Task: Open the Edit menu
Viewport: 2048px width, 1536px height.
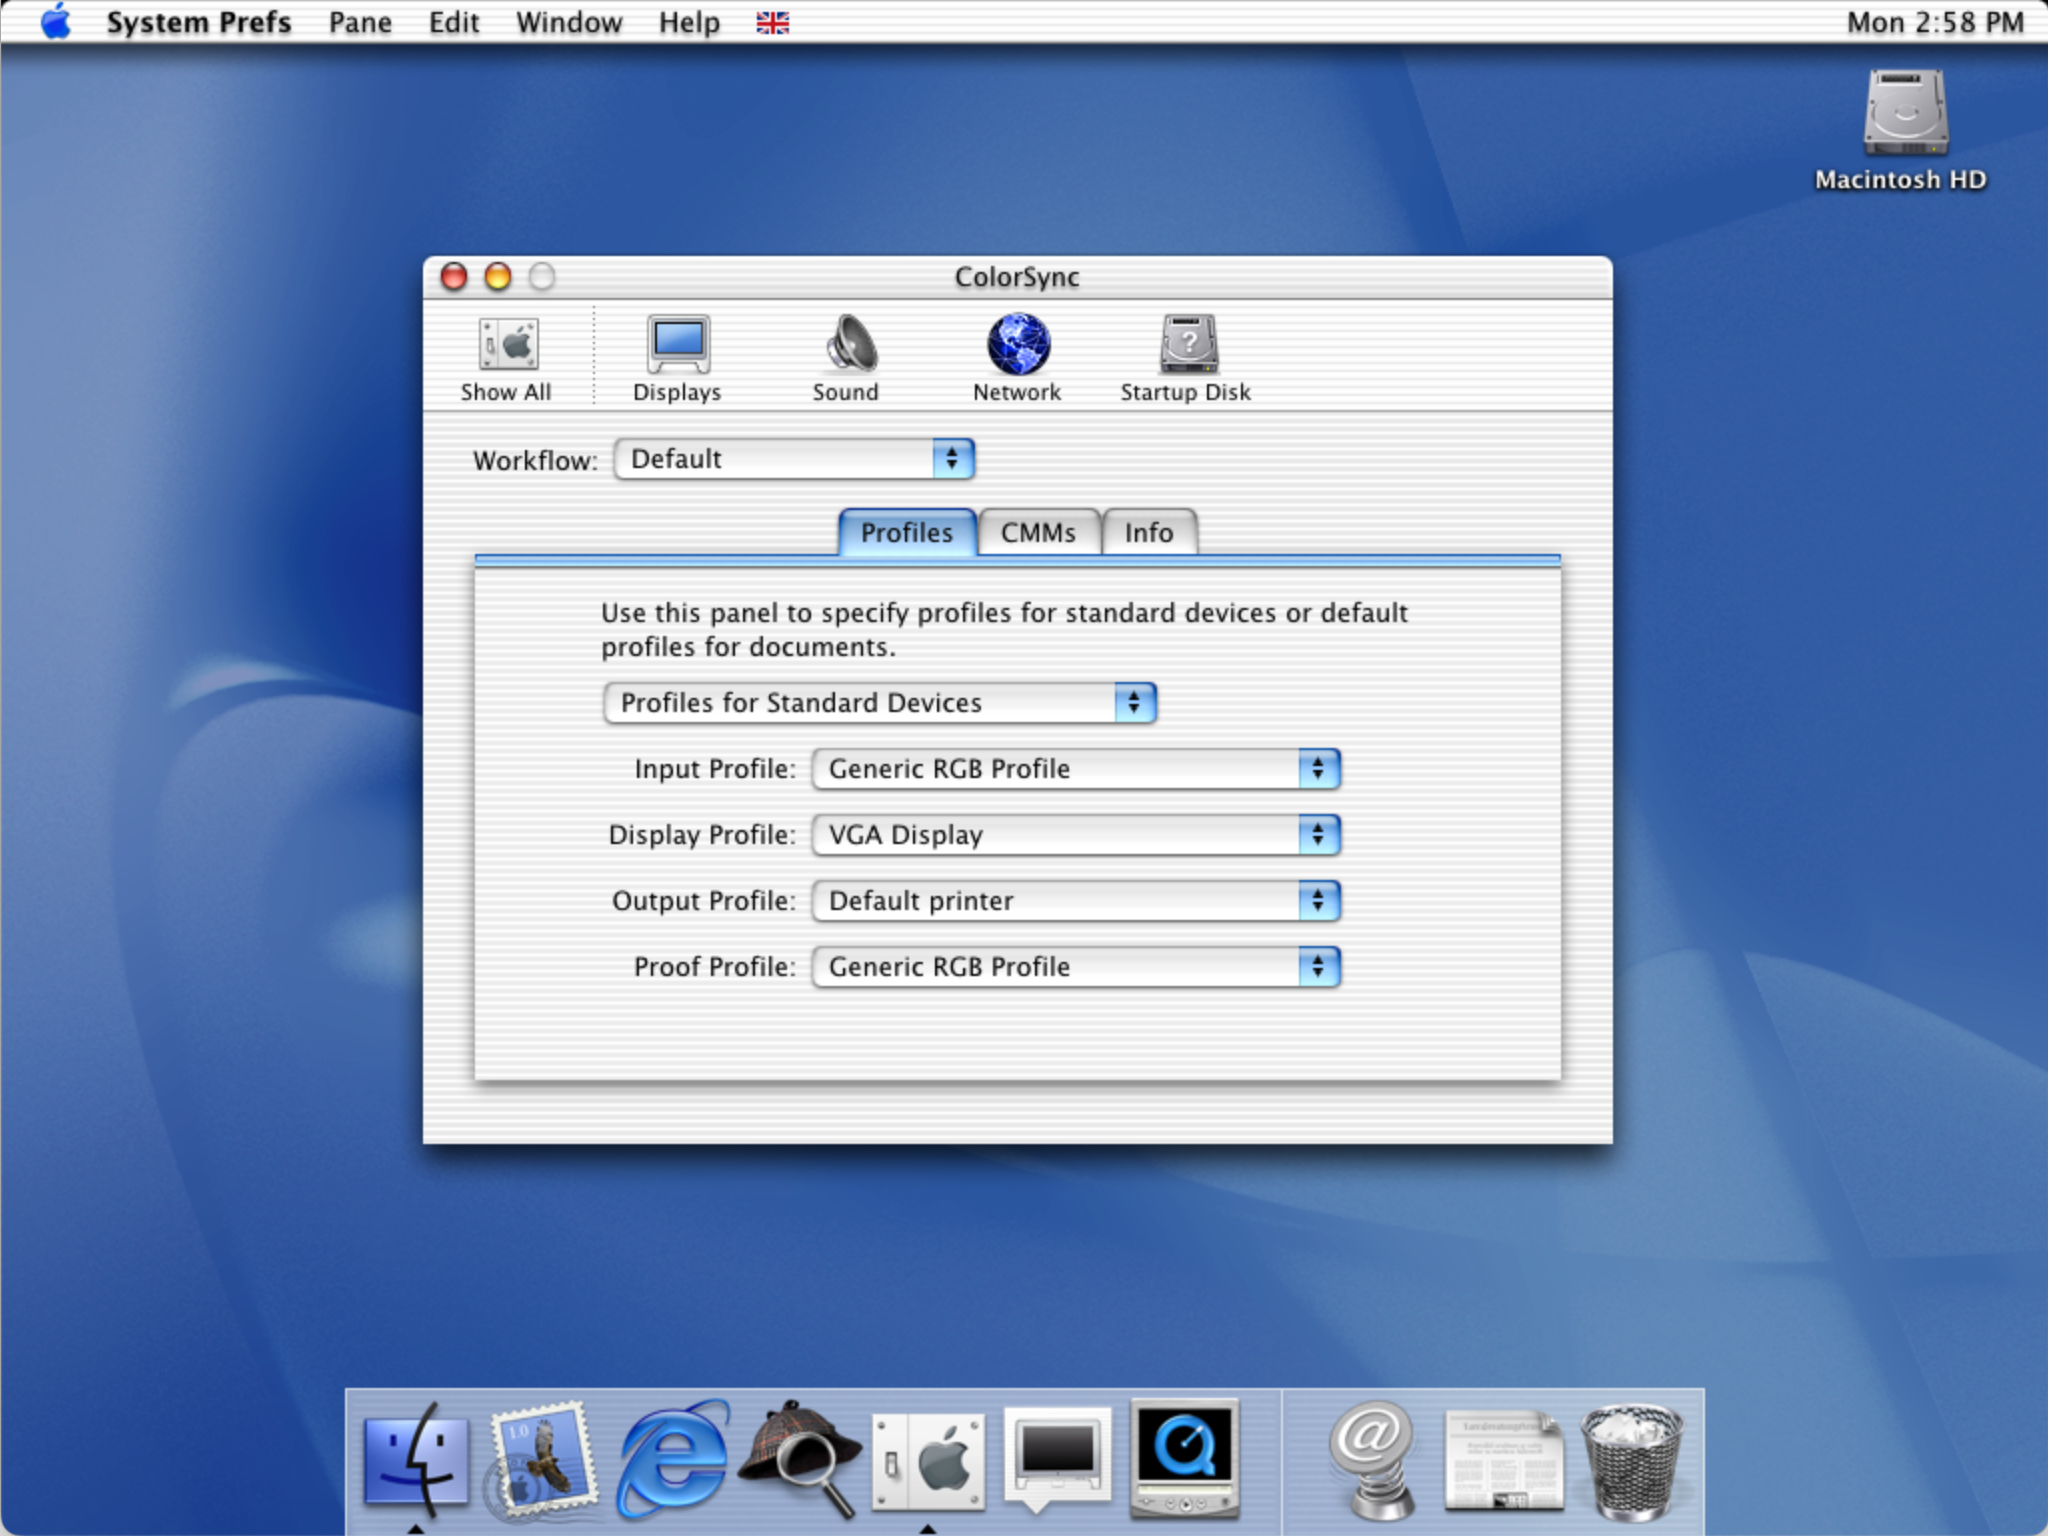Action: pyautogui.click(x=454, y=22)
